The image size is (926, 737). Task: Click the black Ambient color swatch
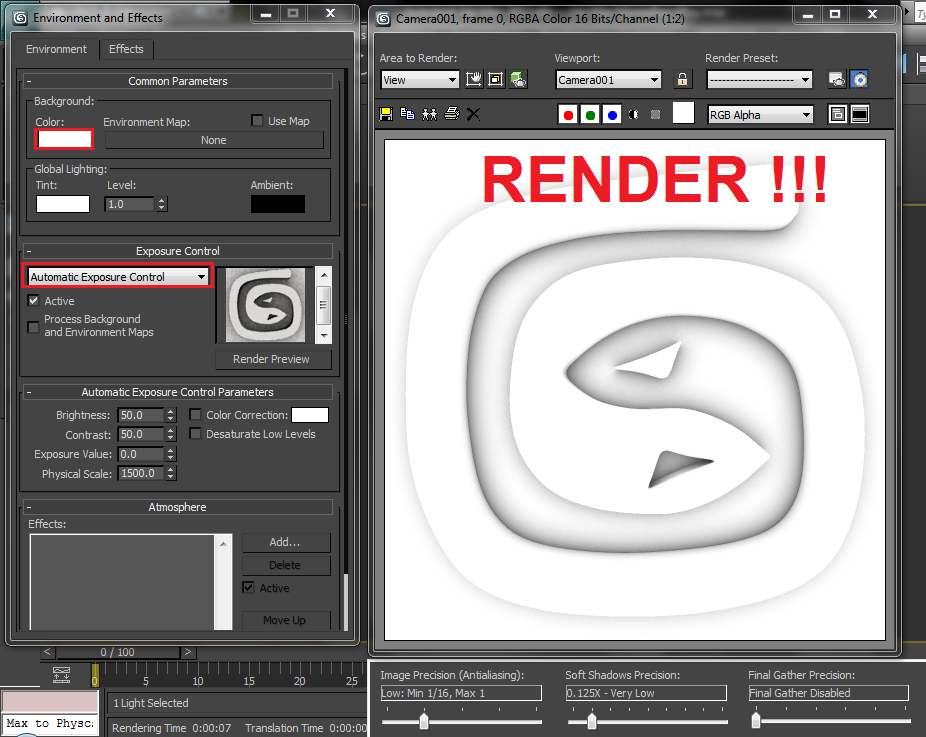coord(278,204)
